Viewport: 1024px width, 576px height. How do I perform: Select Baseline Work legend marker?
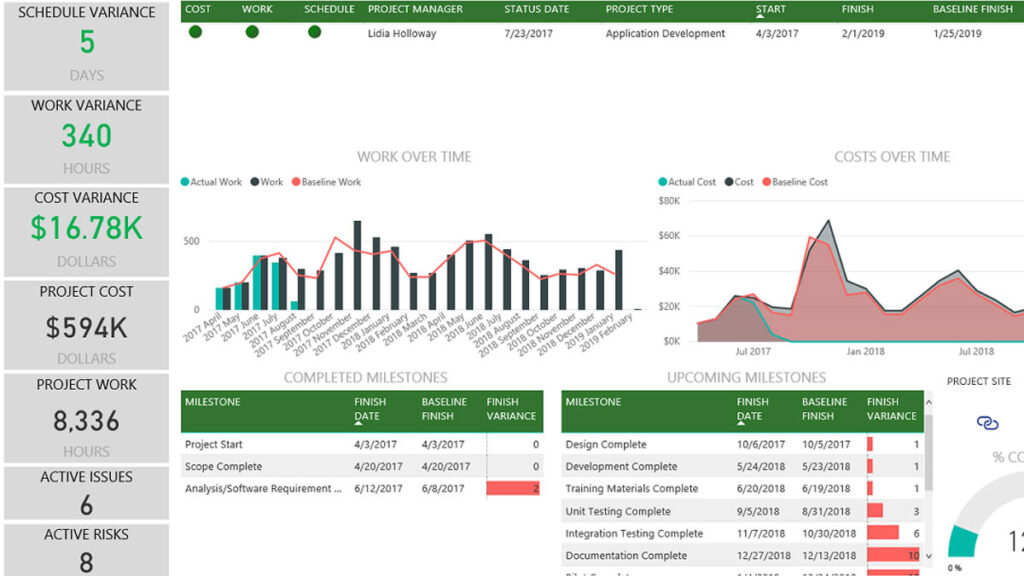click(x=296, y=182)
